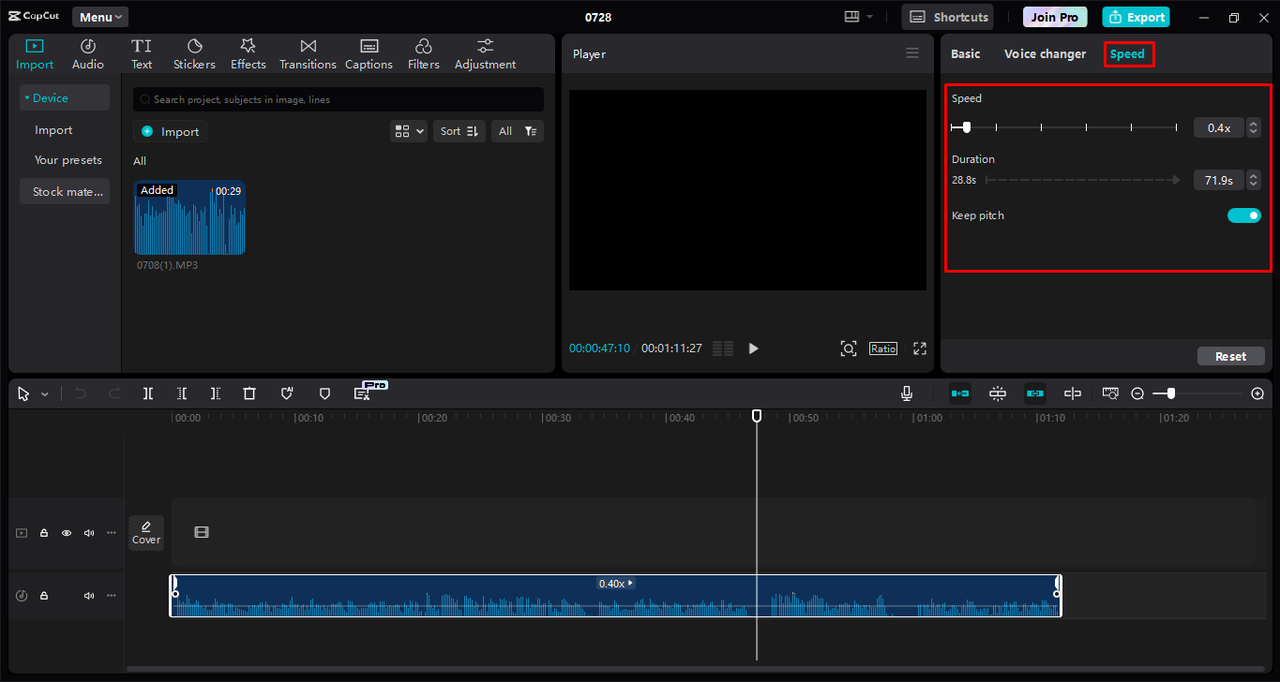This screenshot has width=1280, height=682.
Task: Select Your presets in the sidebar
Action: [x=68, y=160]
